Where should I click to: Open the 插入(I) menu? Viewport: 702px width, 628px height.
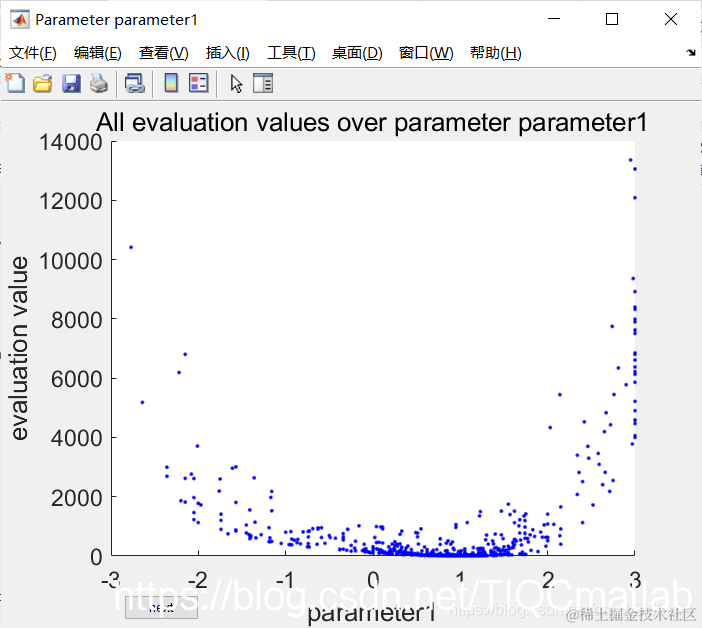[227, 53]
